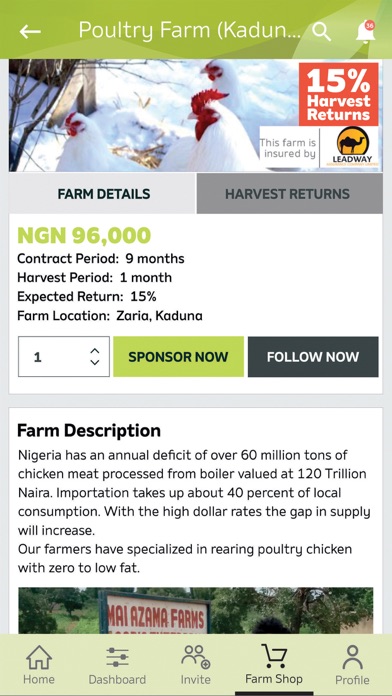
Task: Tap the Leadway insurance logo
Action: [x=351, y=147]
